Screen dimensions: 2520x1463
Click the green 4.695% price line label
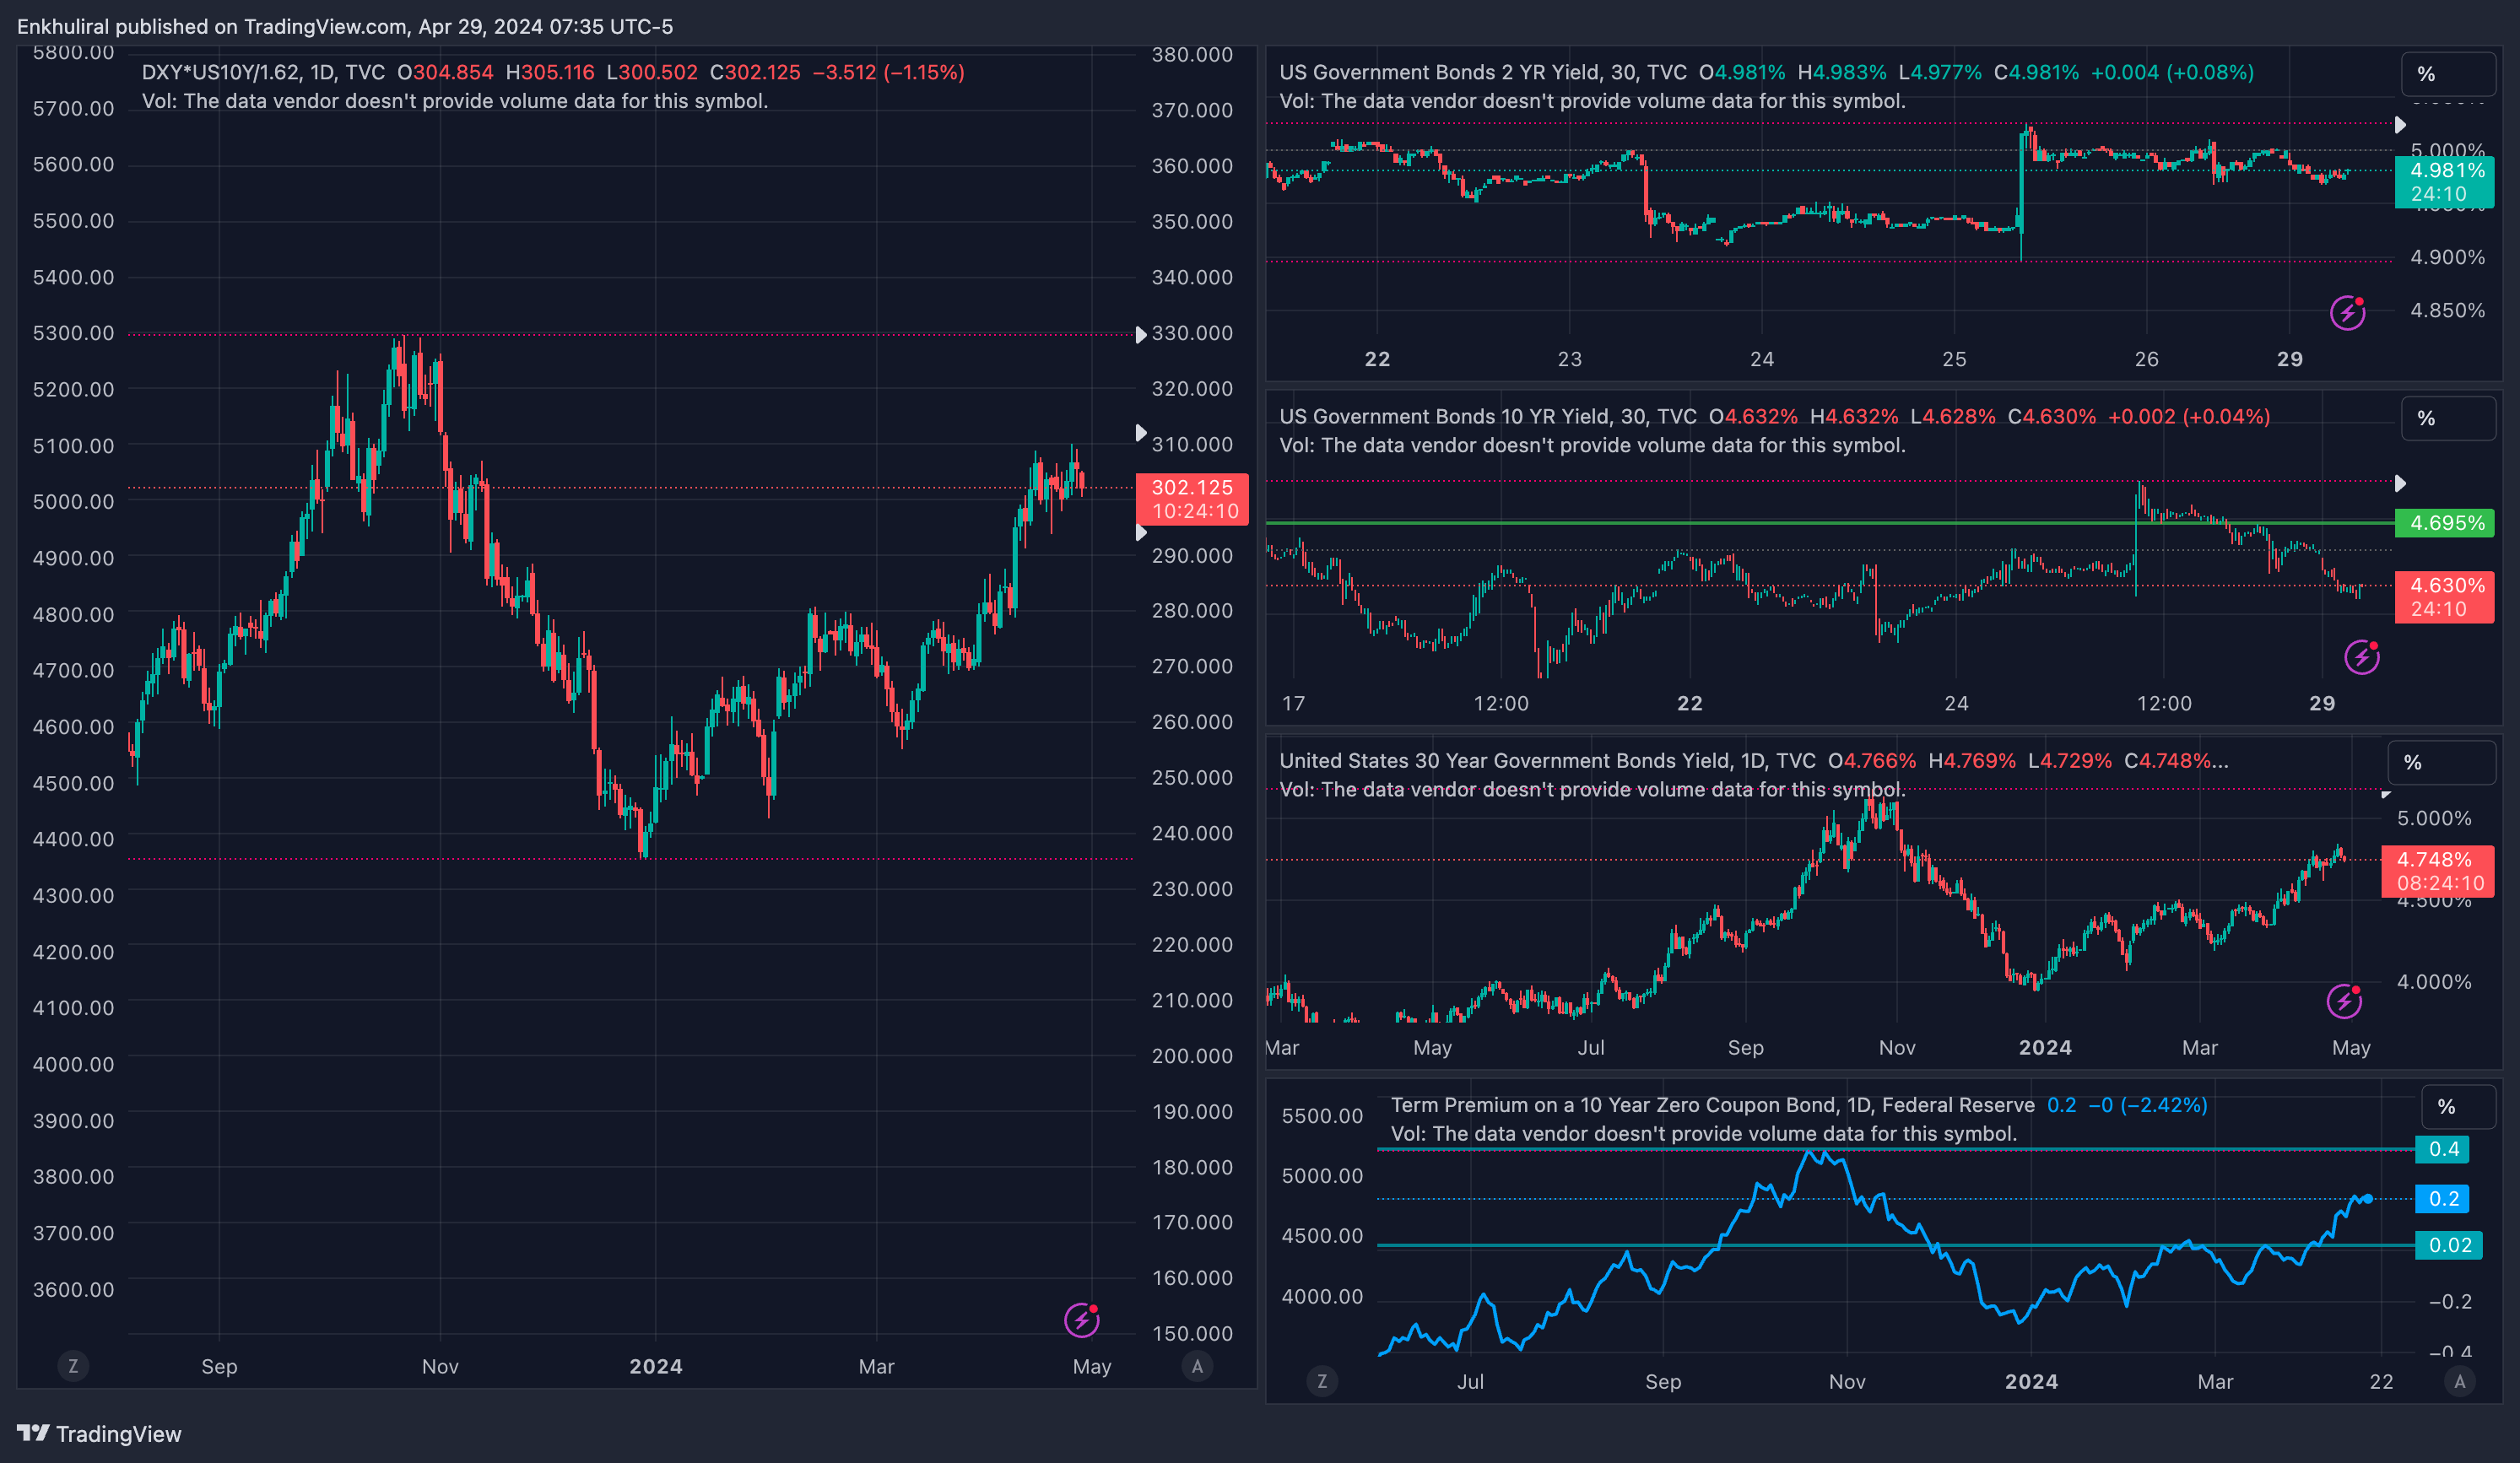click(2445, 523)
